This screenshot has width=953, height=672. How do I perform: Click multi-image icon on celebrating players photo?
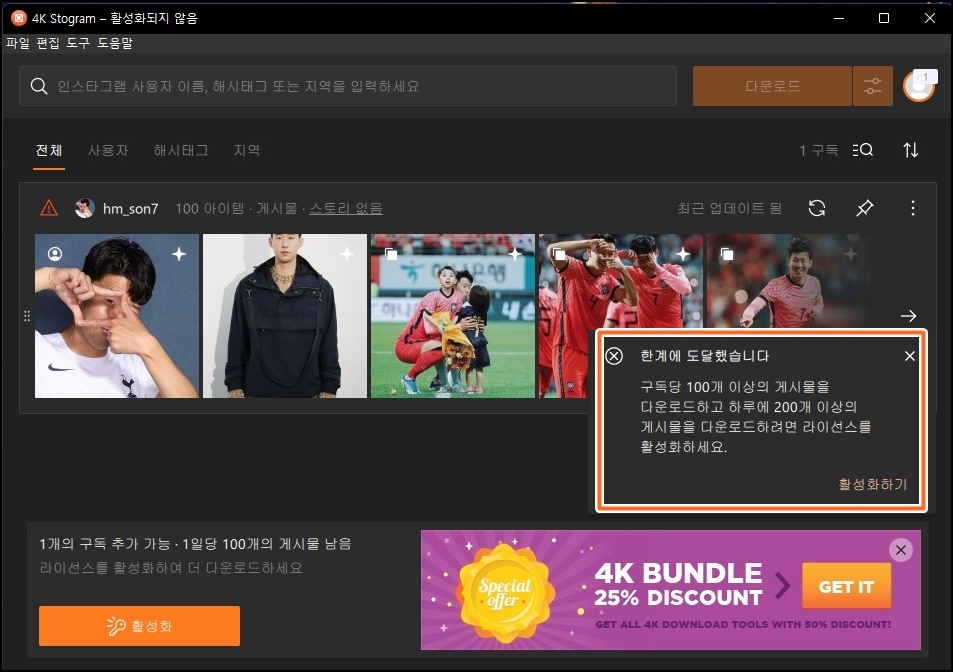point(559,254)
